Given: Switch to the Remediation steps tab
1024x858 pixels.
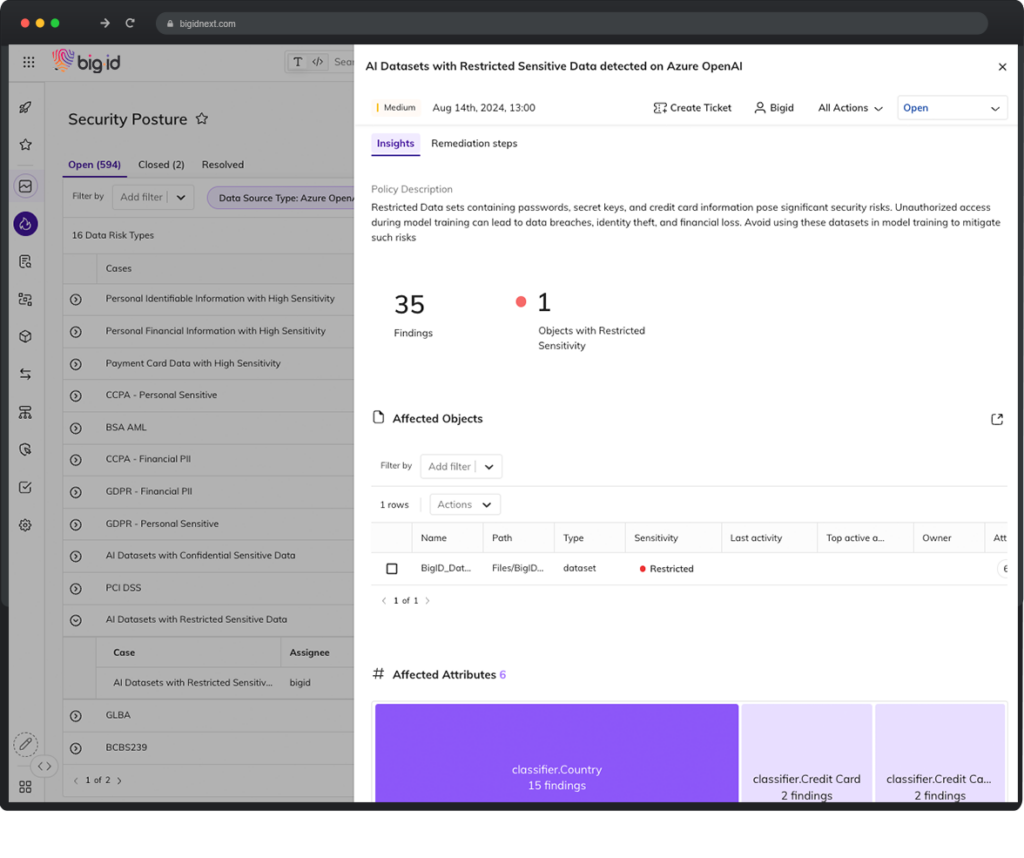Looking at the screenshot, I should coord(474,144).
